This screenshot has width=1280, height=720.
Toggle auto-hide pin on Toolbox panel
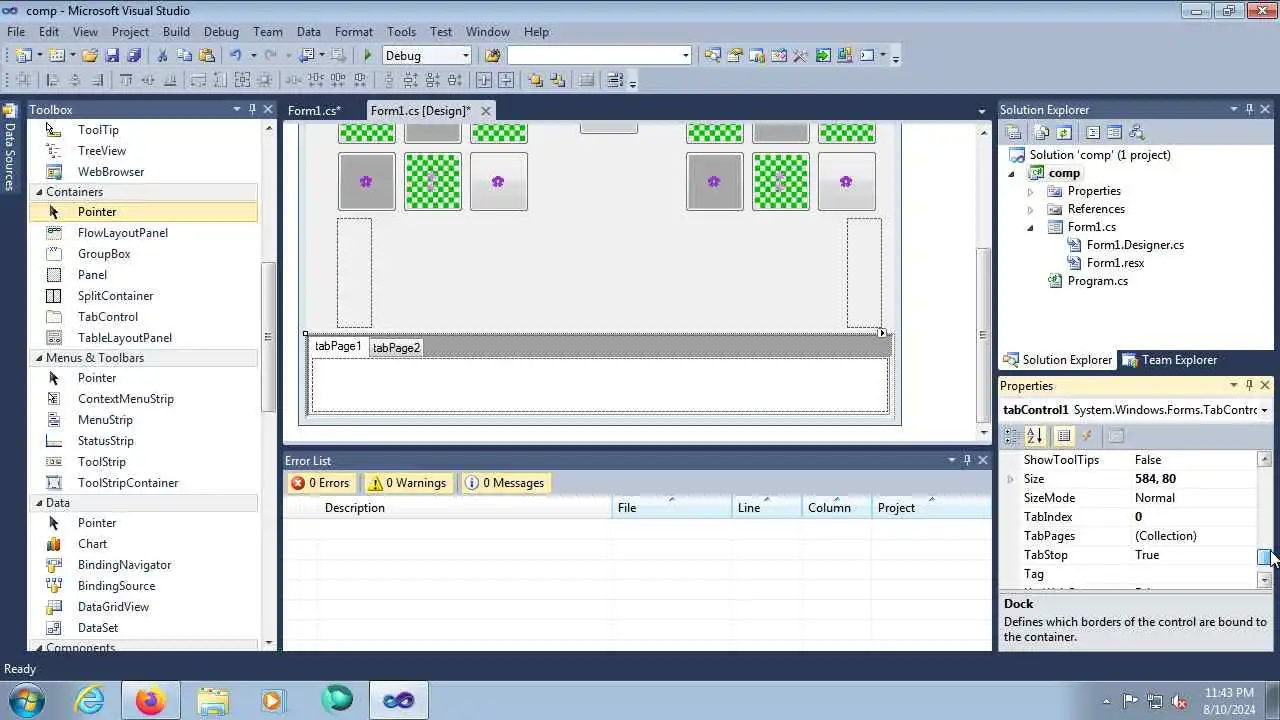(252, 109)
